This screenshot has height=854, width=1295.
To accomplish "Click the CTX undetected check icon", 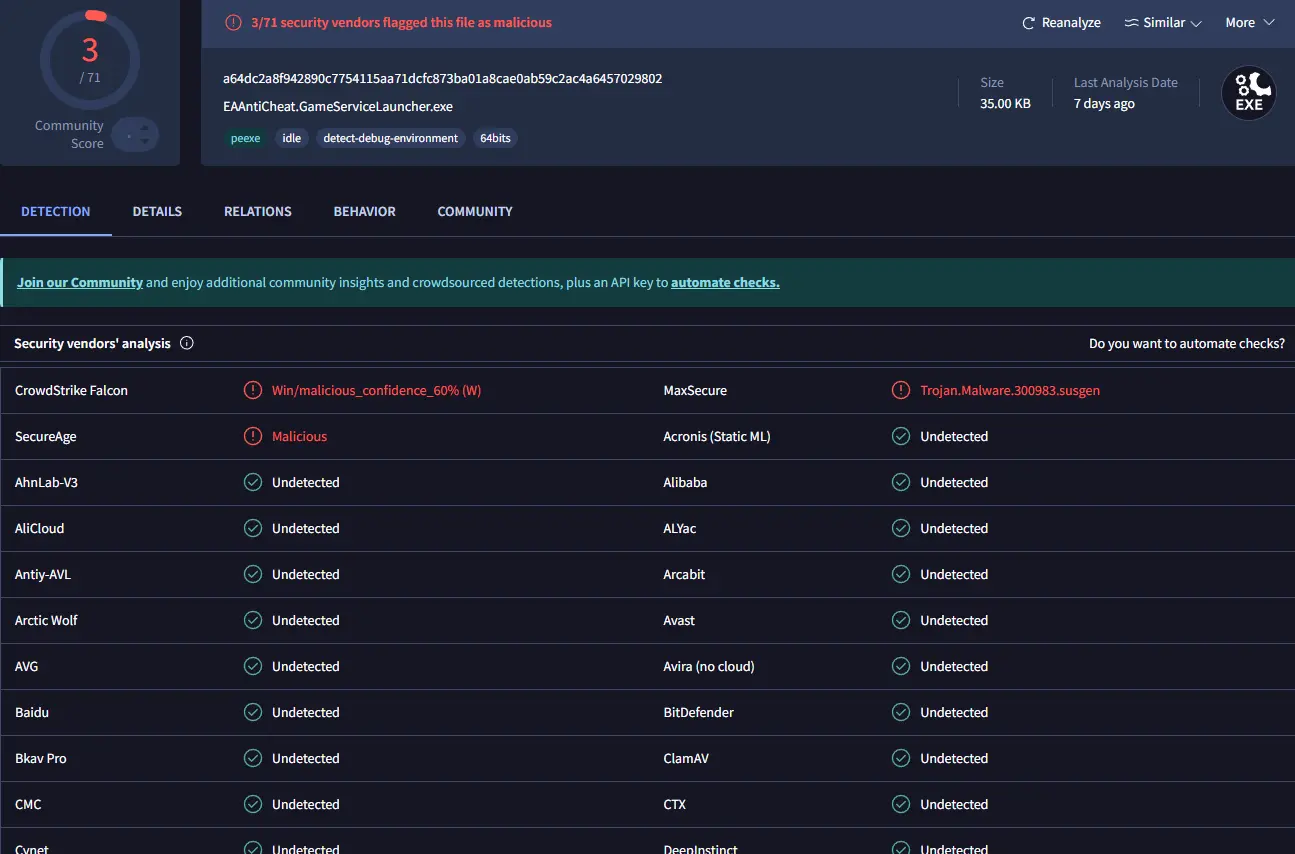I will 901,804.
